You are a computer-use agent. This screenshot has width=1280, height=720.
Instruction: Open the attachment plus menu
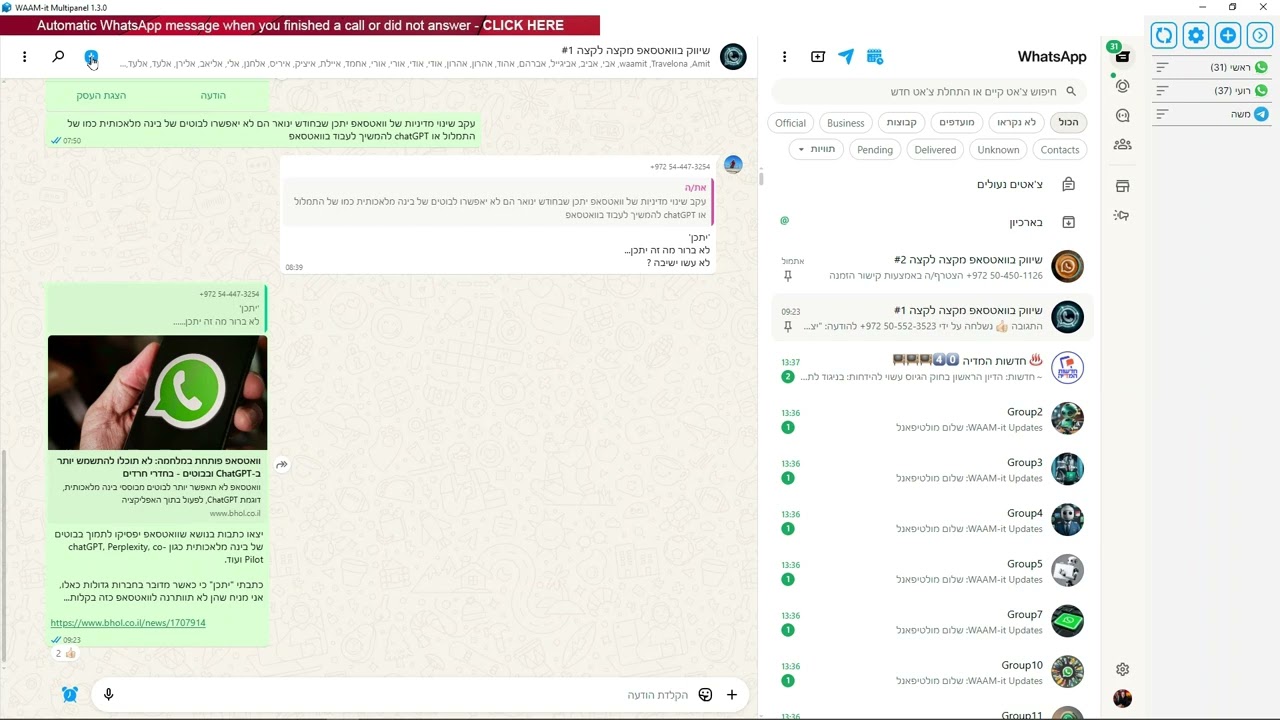732,695
